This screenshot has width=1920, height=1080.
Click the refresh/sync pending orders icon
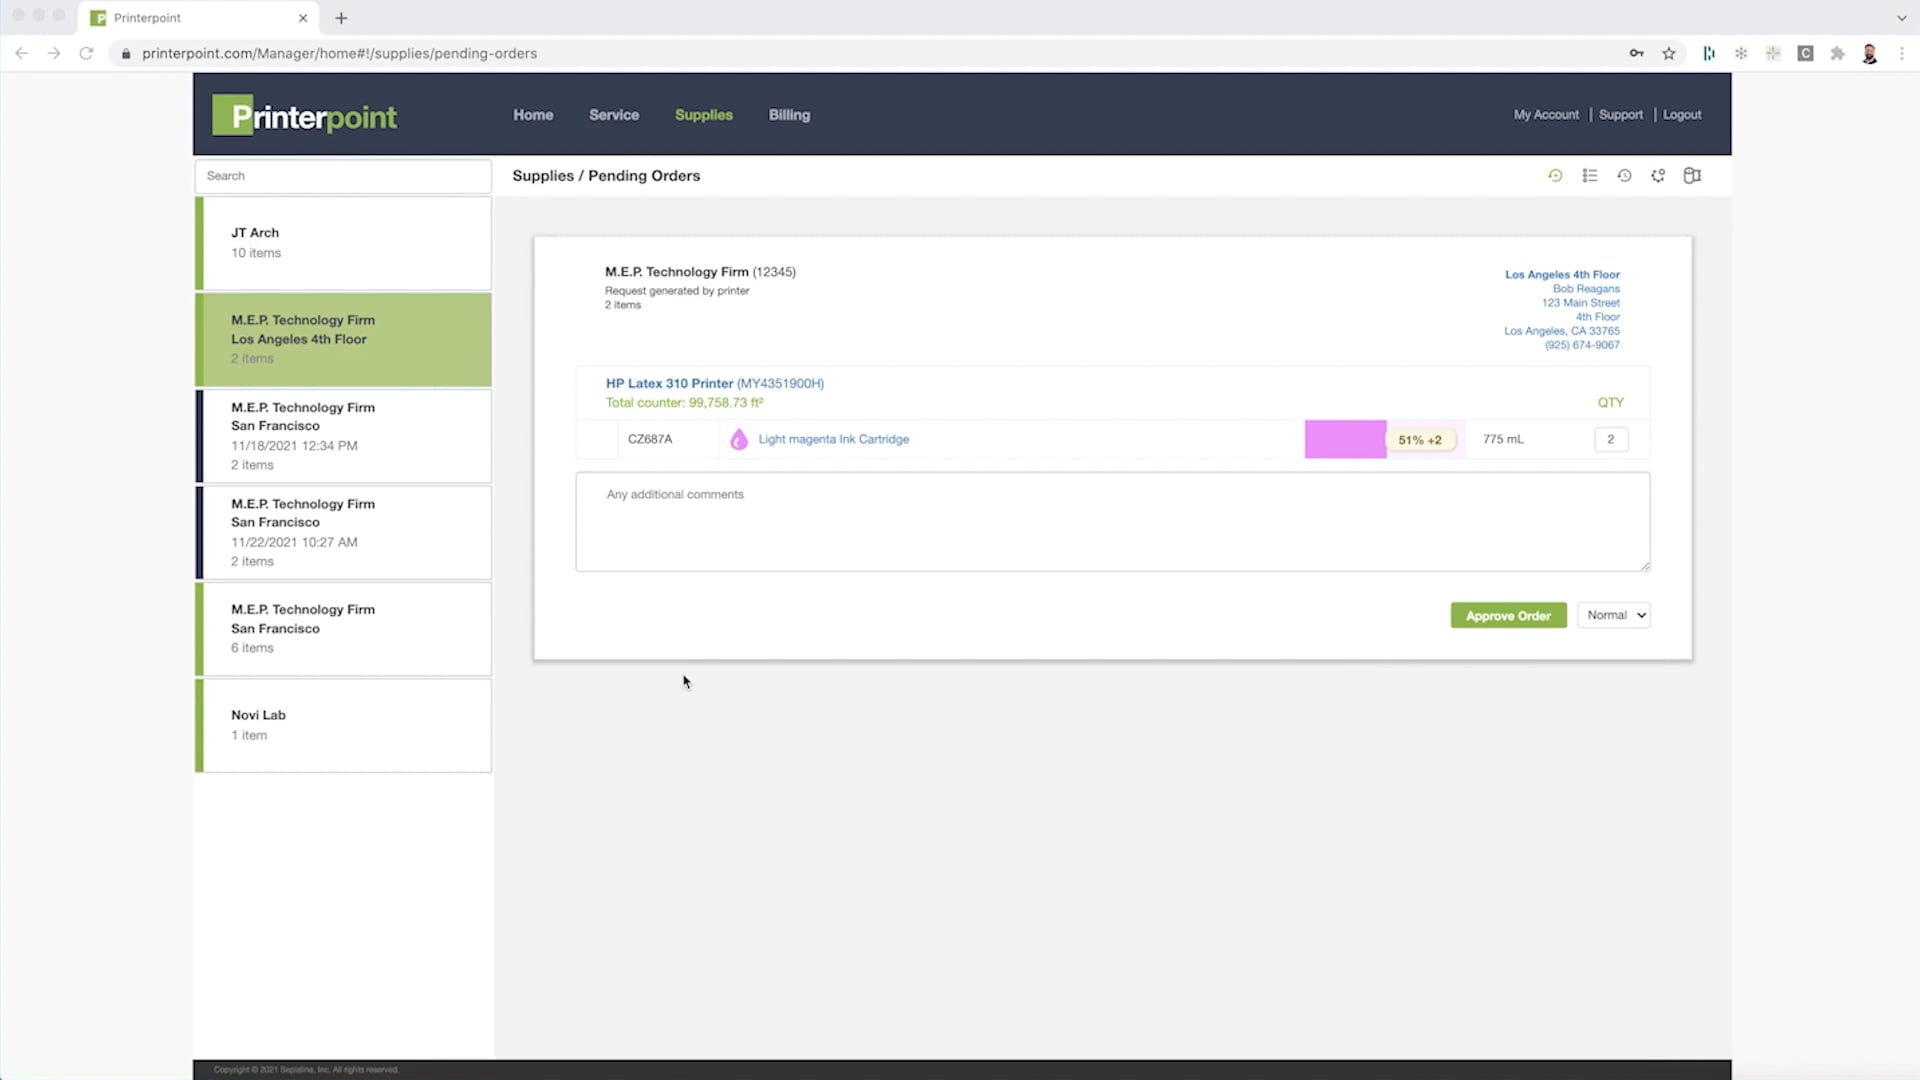(x=1659, y=175)
